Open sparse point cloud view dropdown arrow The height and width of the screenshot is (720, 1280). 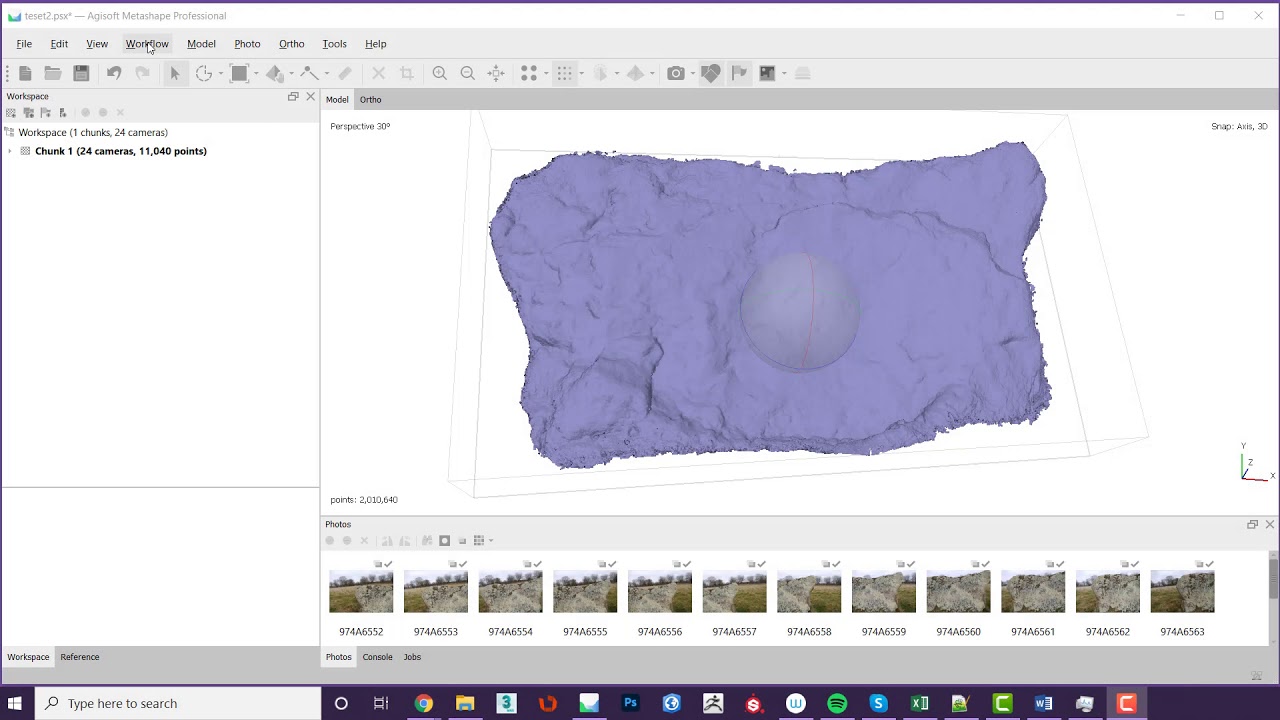pos(546,73)
